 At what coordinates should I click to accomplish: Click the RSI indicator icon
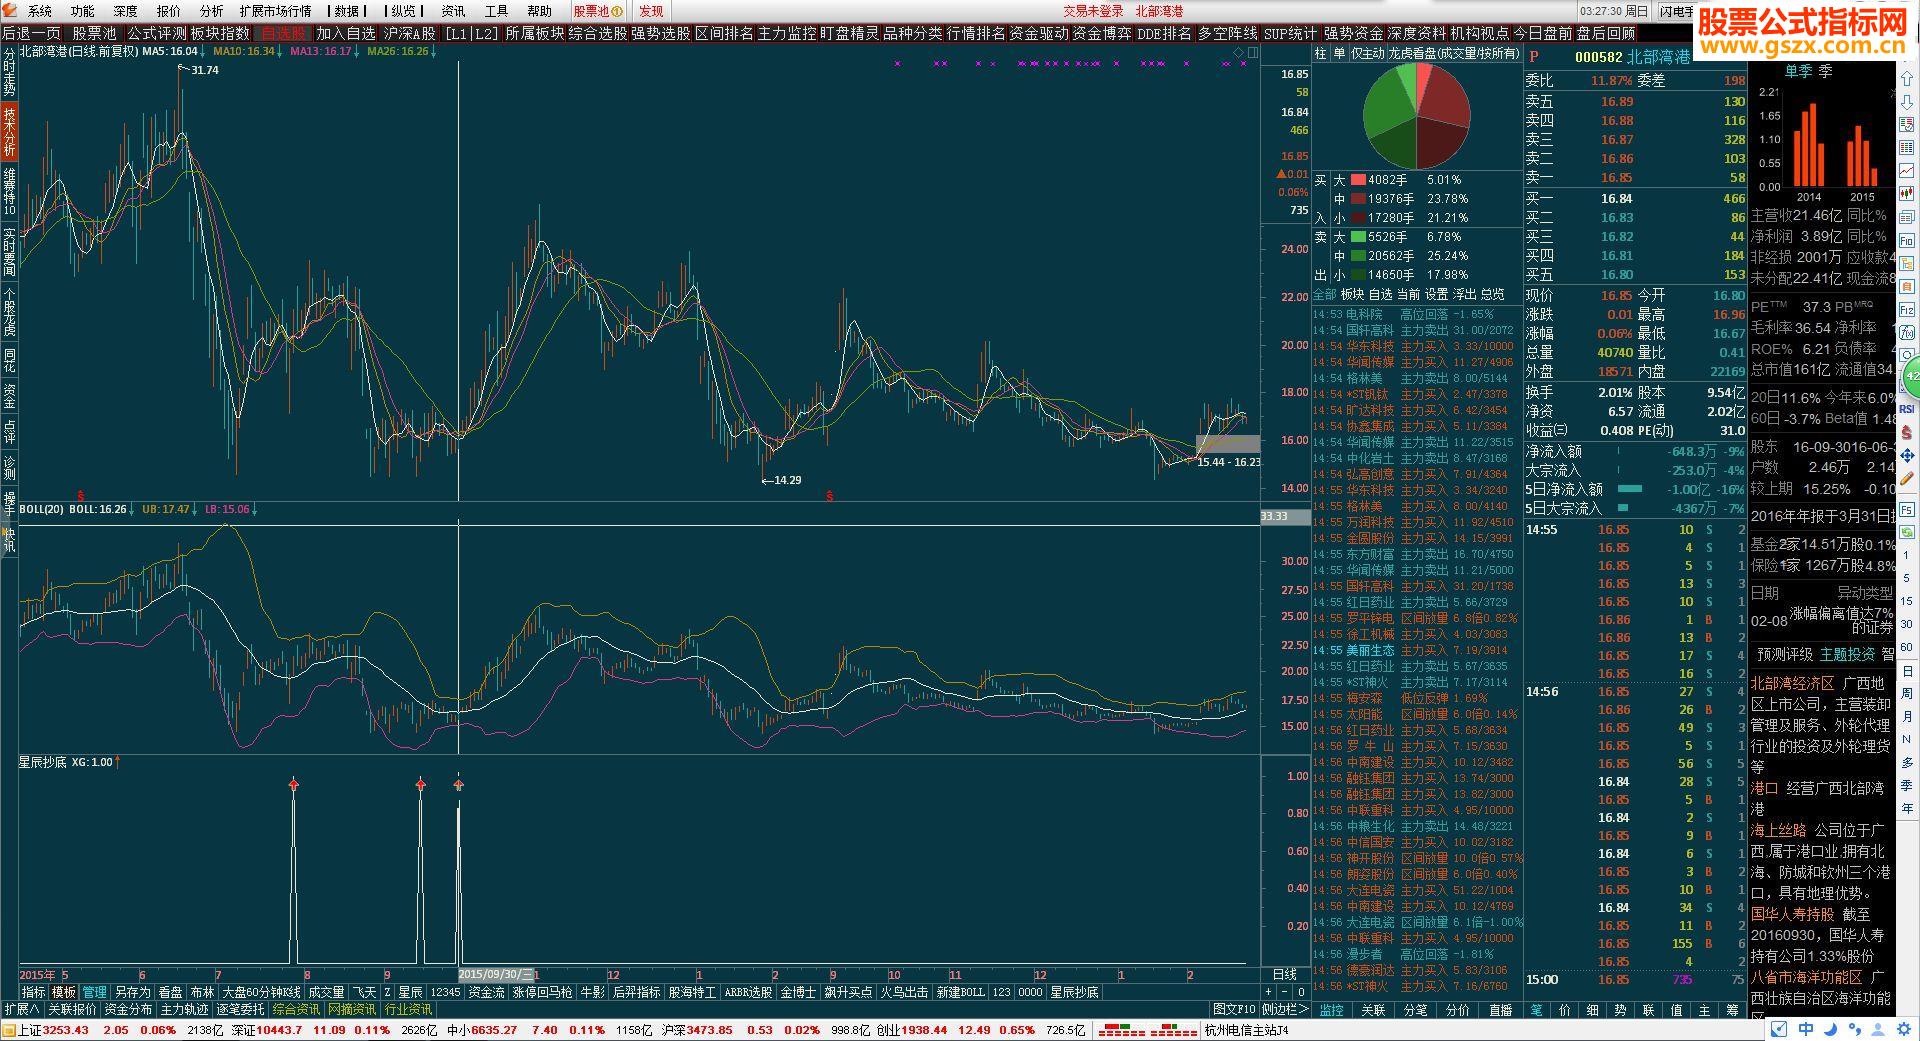1907,409
